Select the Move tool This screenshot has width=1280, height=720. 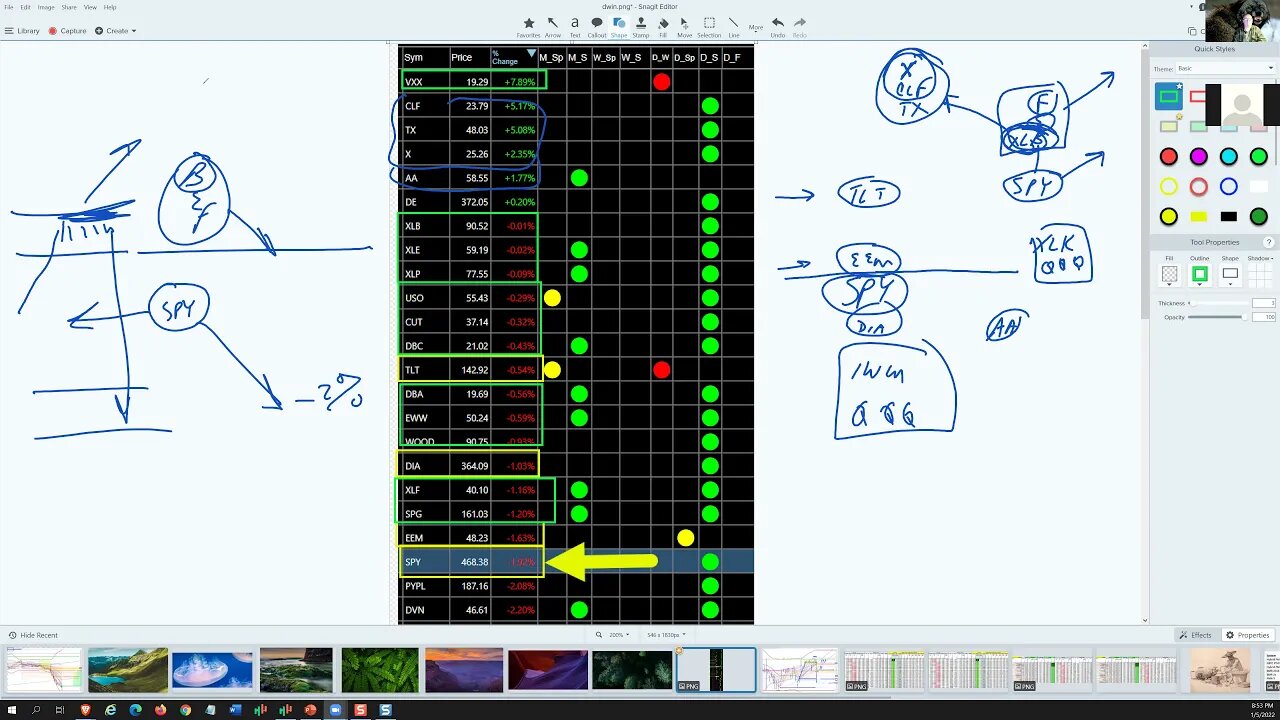(684, 26)
